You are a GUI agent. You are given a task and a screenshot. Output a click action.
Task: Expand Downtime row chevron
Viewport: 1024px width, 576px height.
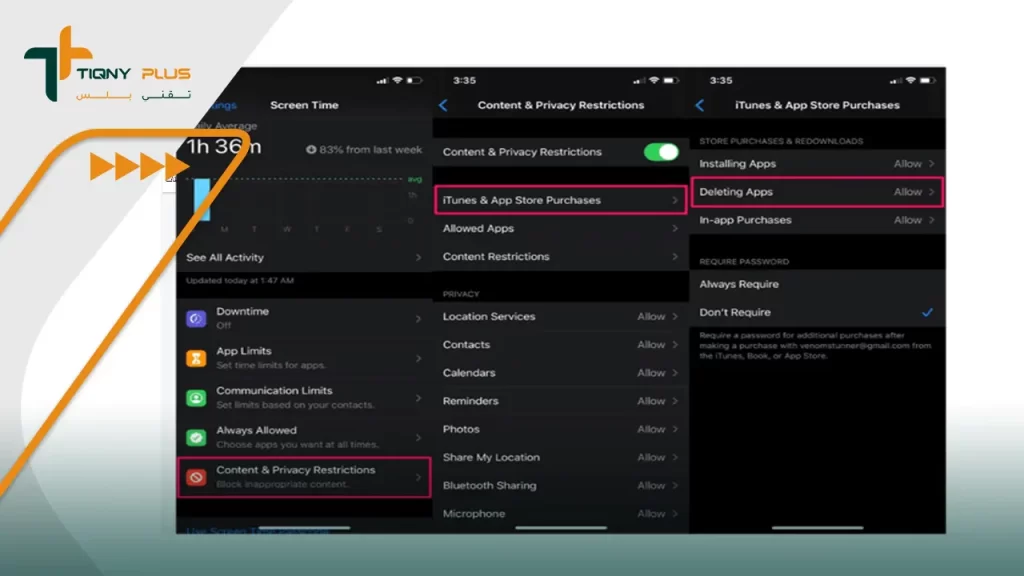(x=419, y=319)
